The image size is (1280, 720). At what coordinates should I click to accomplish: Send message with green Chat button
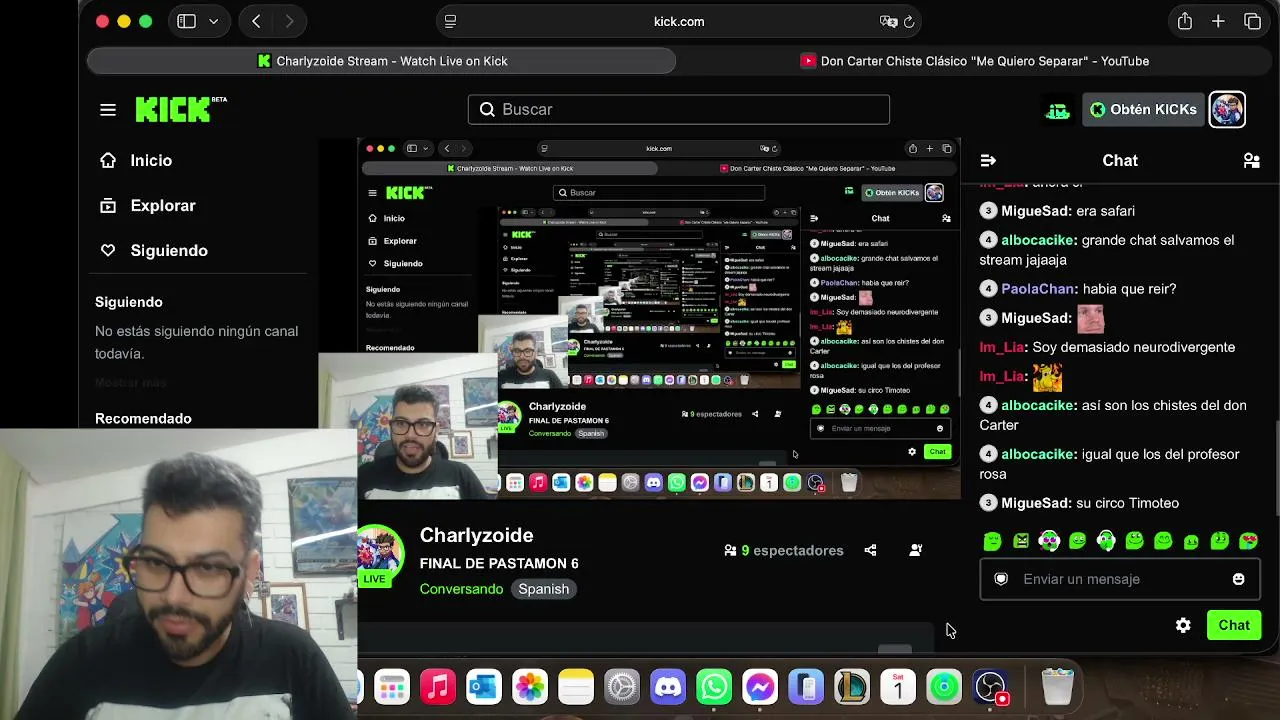(x=1234, y=625)
